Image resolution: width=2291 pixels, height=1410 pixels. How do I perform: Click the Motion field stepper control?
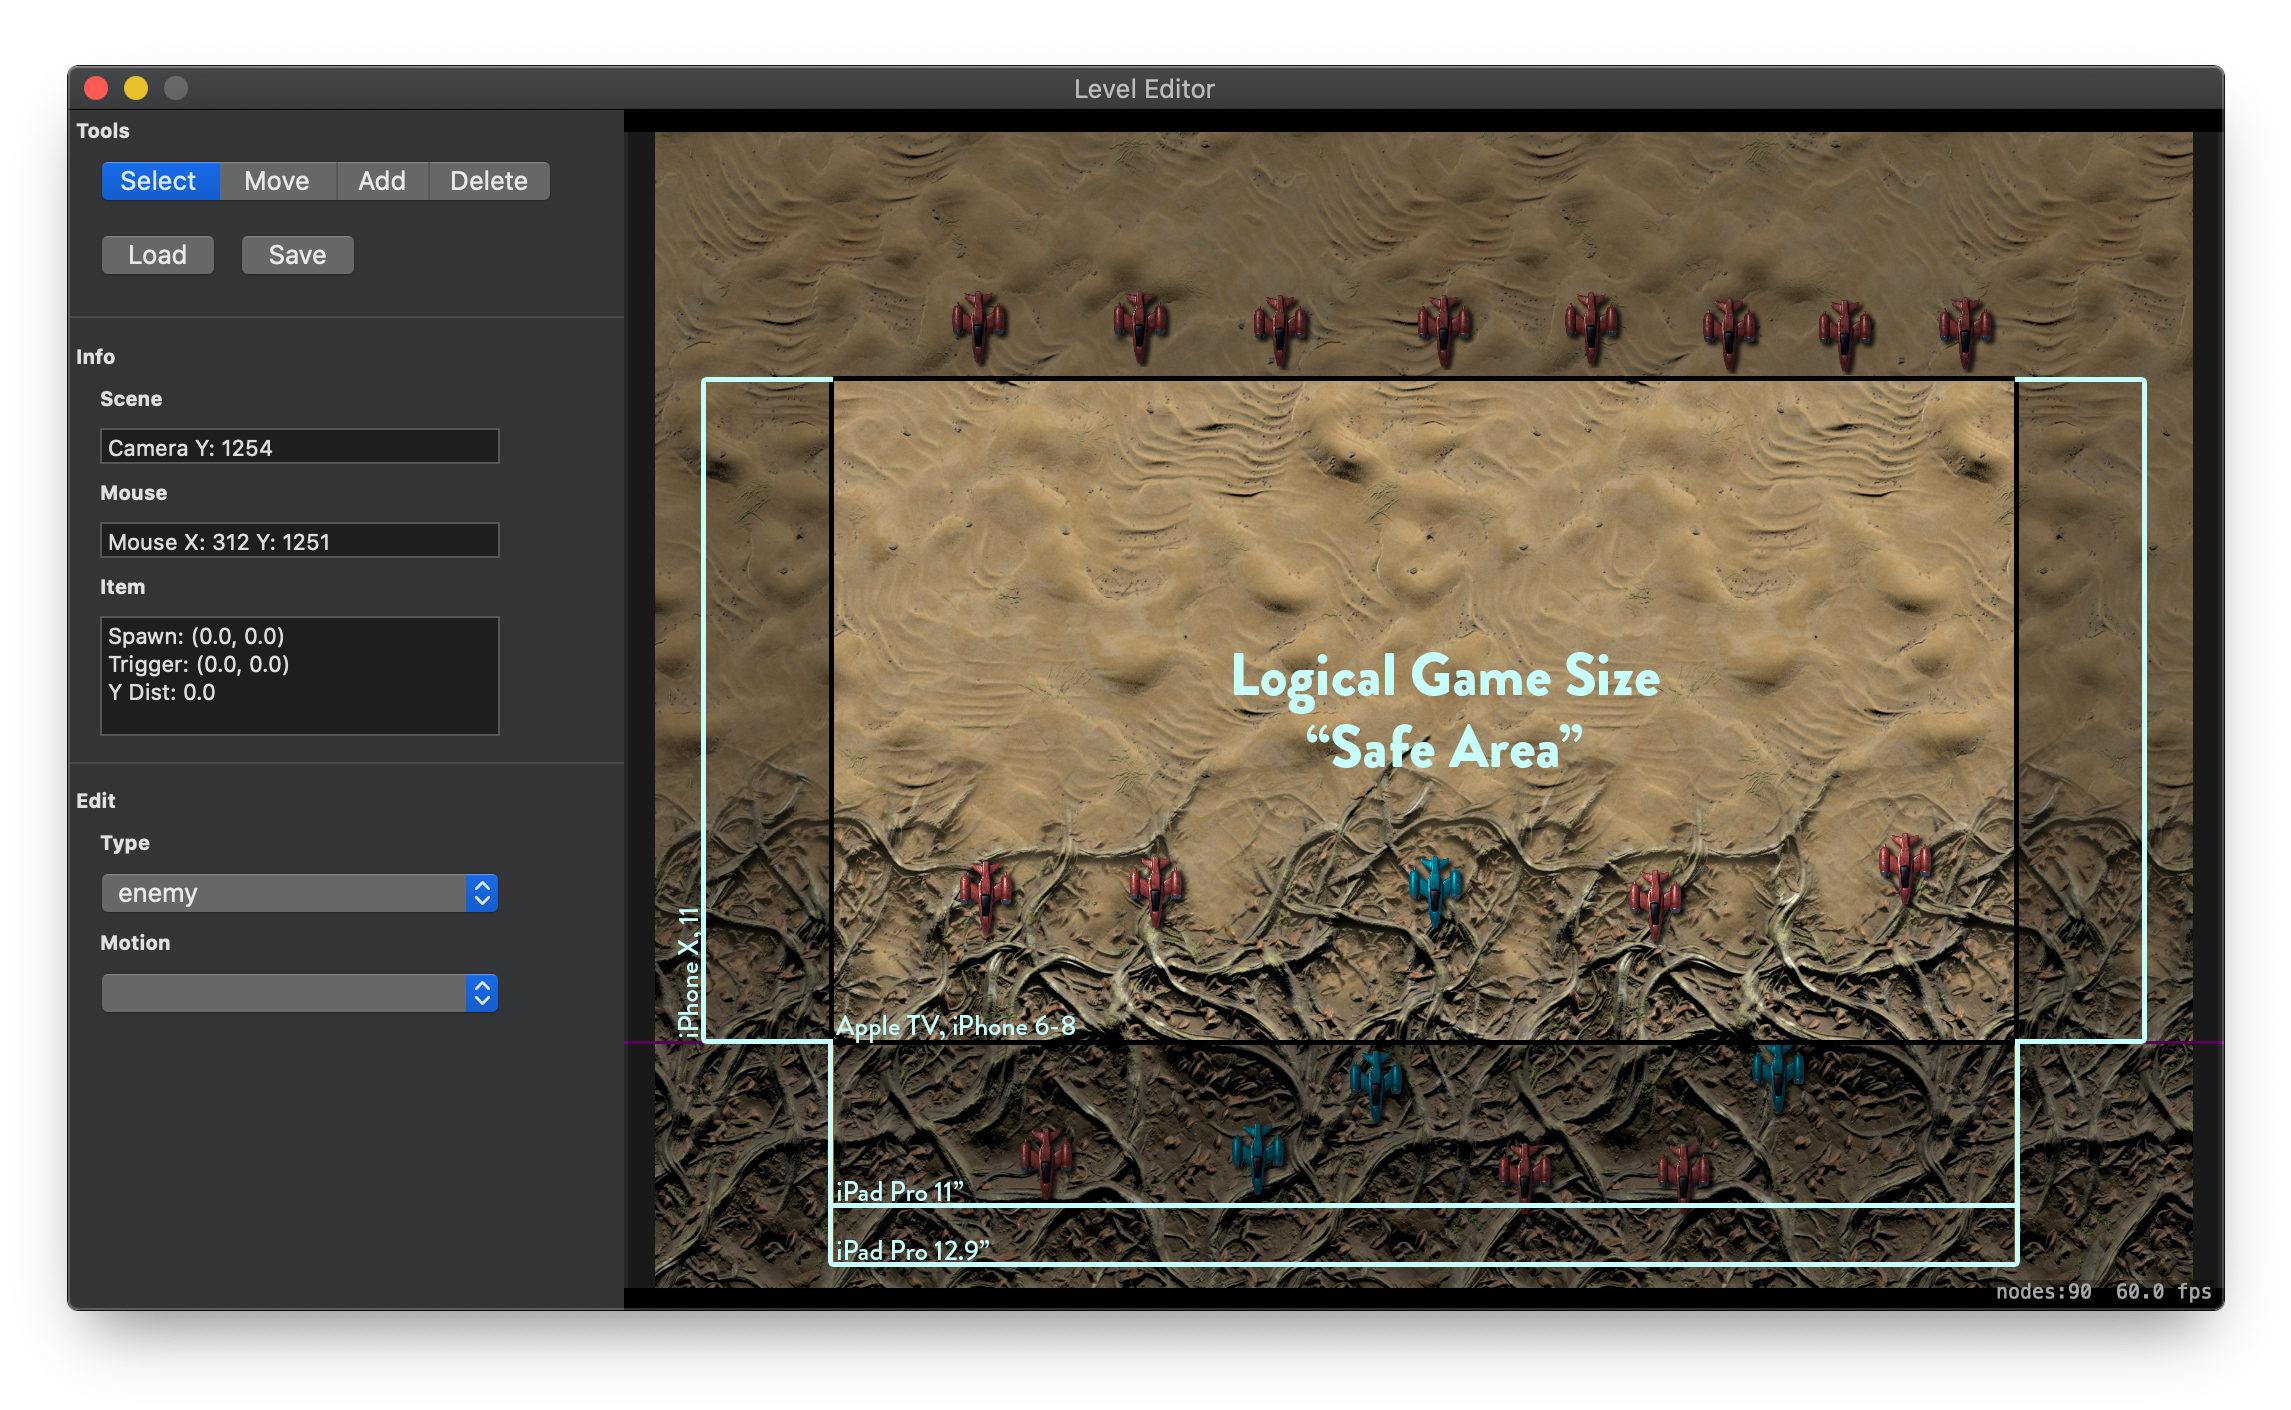point(482,992)
